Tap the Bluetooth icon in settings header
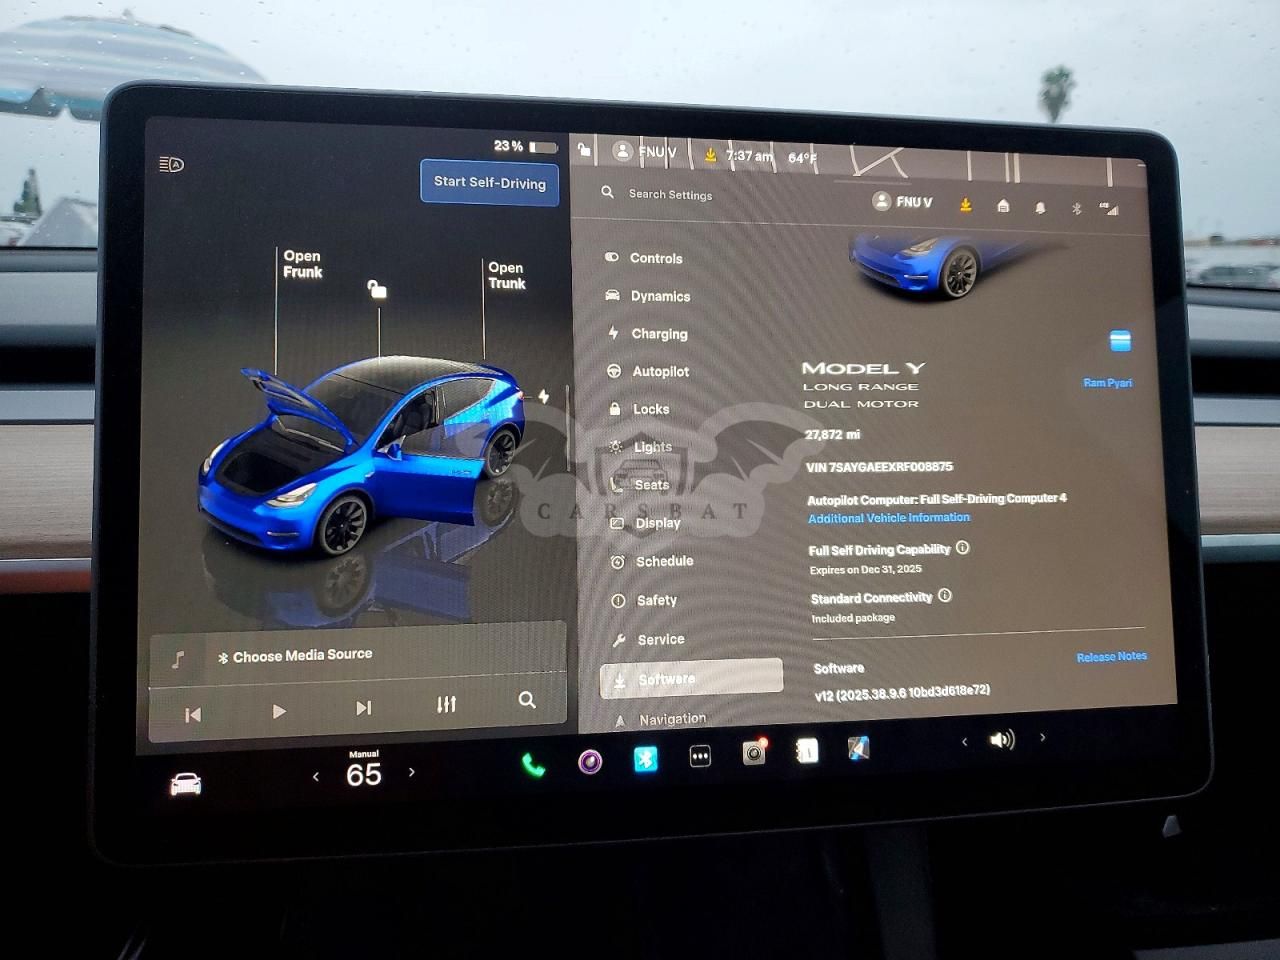This screenshot has height=960, width=1280. [x=1076, y=209]
